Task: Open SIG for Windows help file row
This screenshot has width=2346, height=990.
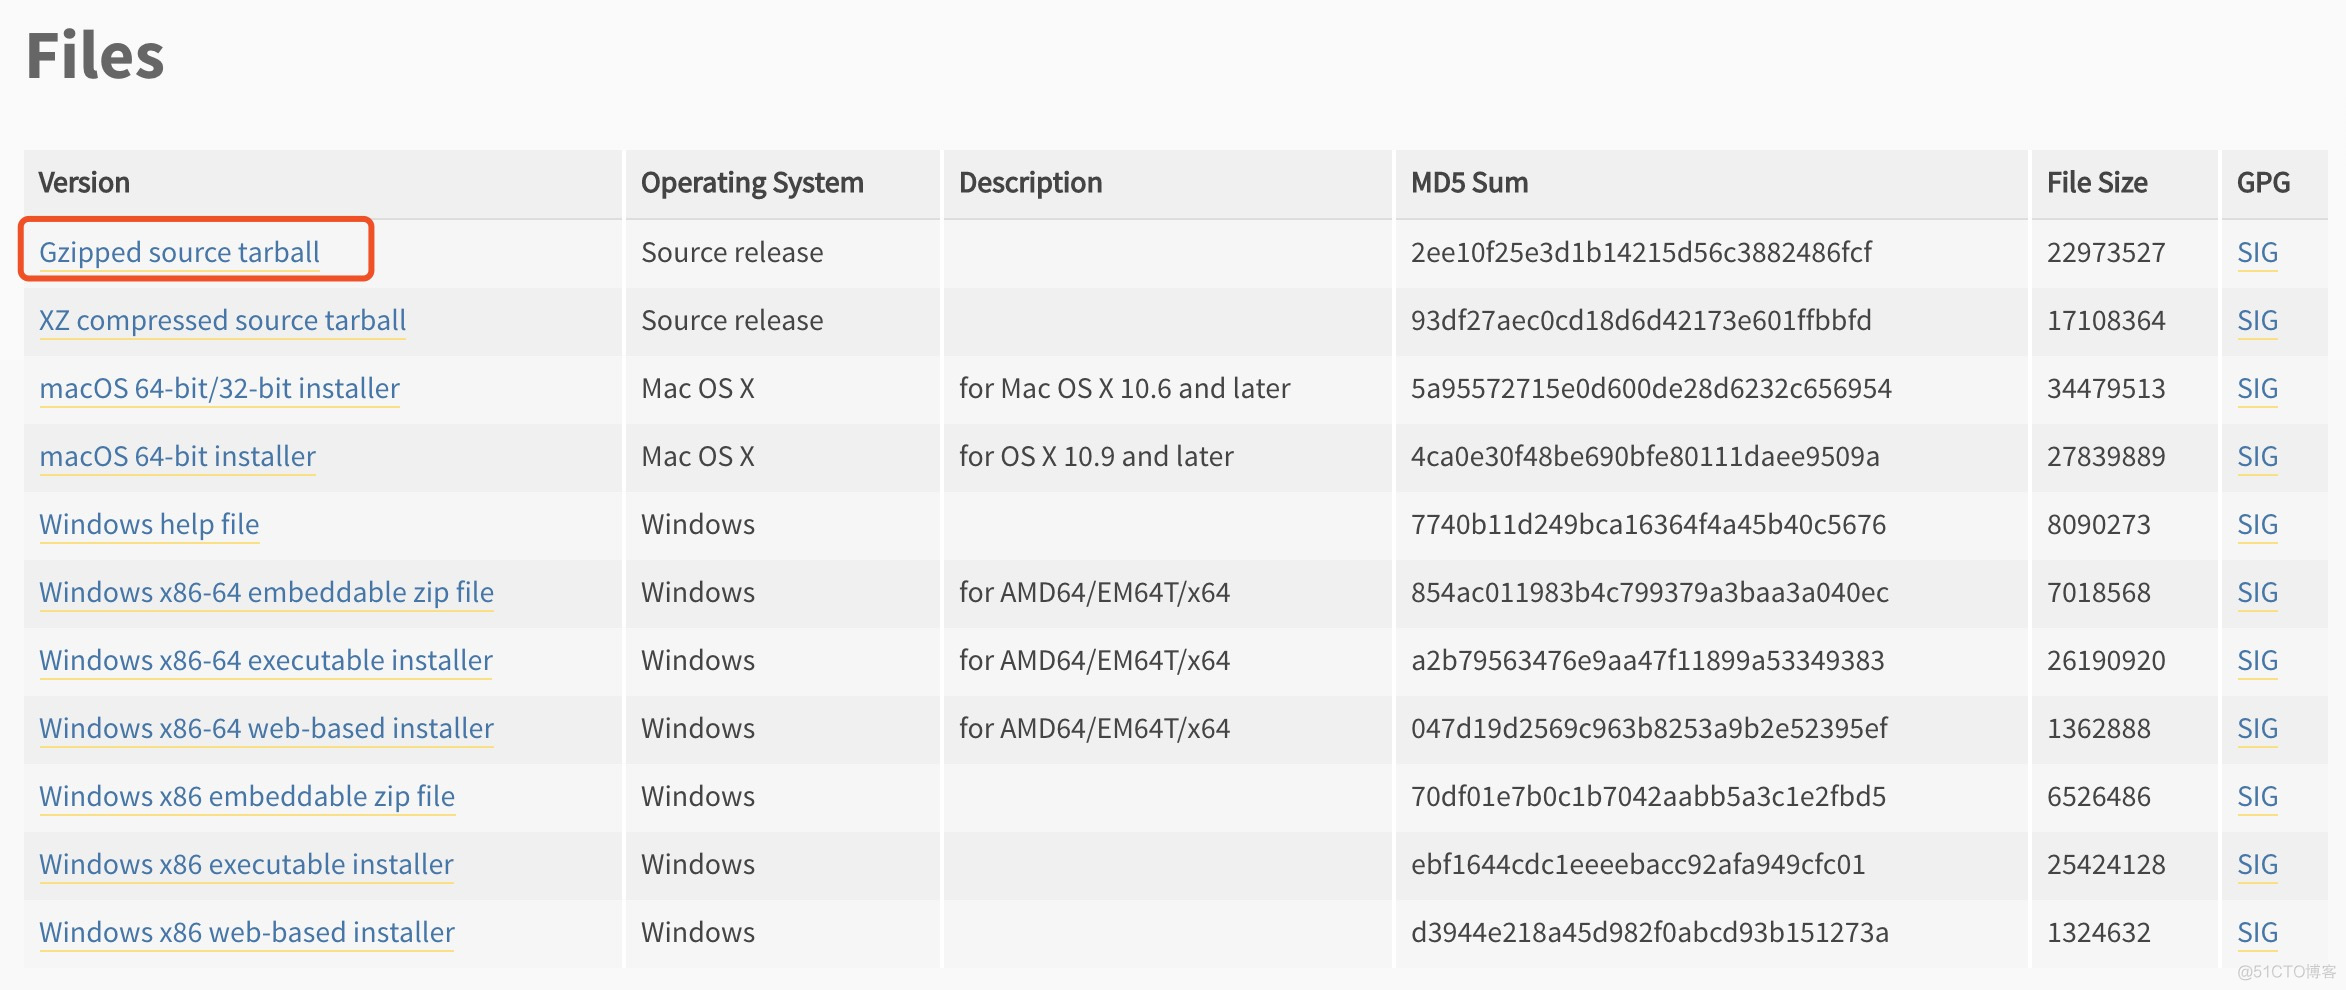Action: (x=2257, y=525)
